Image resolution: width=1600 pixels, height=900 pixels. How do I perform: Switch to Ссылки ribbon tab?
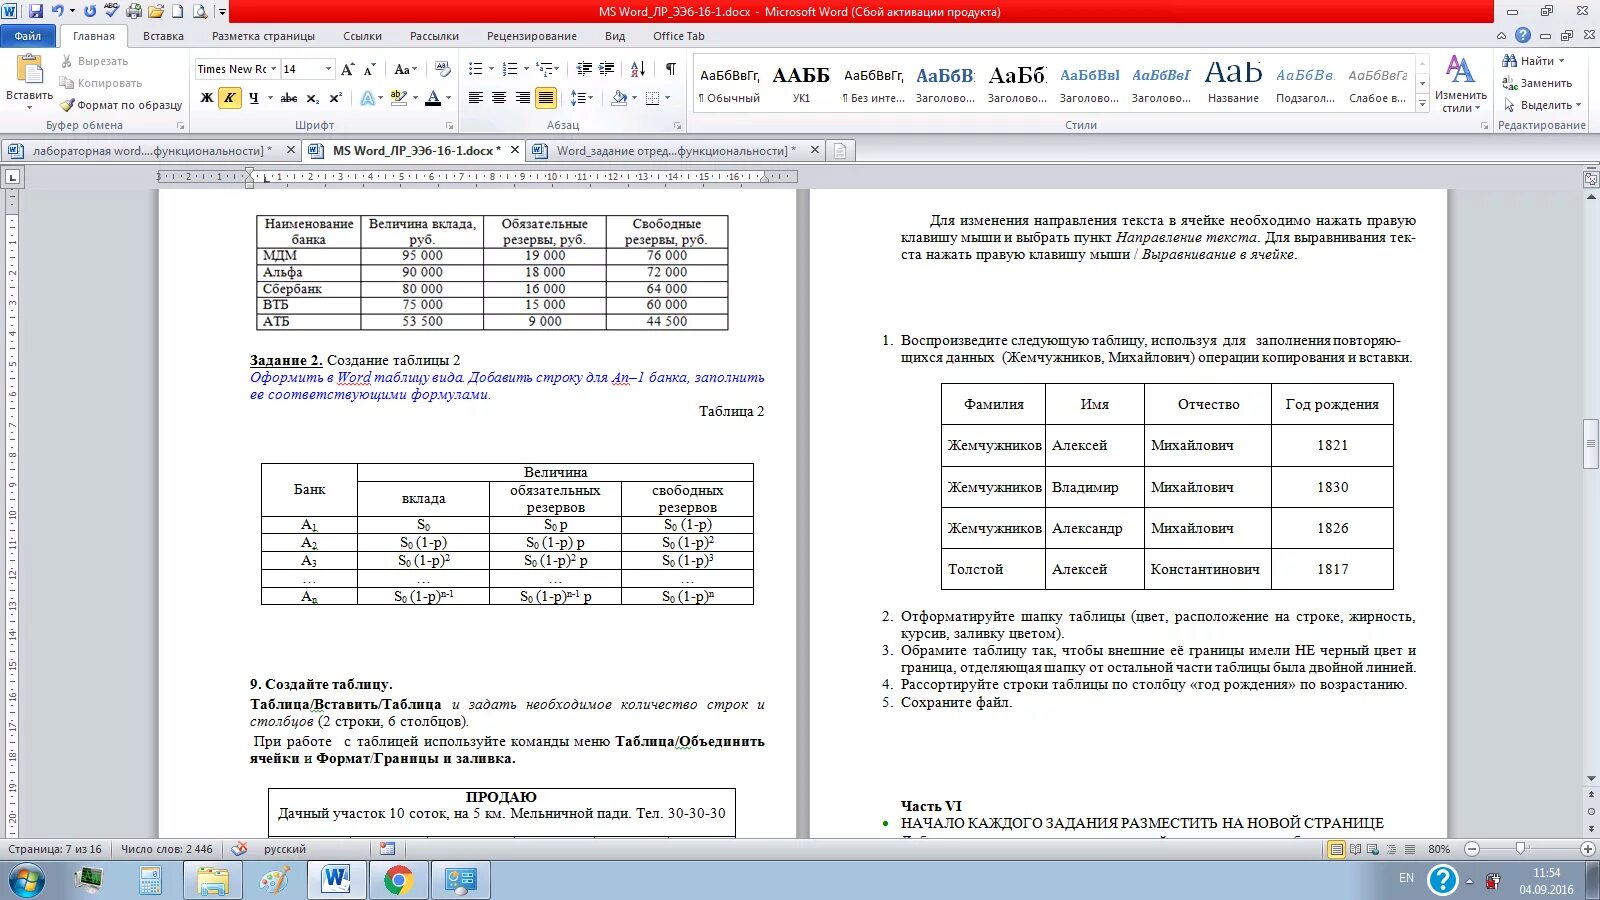coord(362,36)
